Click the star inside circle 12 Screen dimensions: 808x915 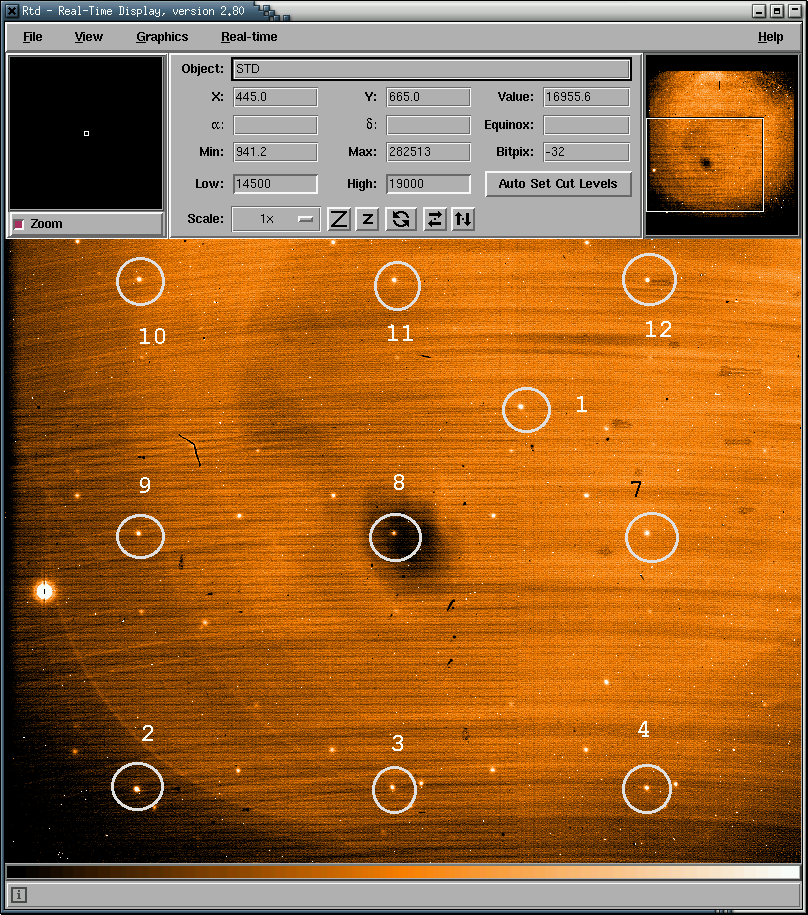[x=647, y=280]
